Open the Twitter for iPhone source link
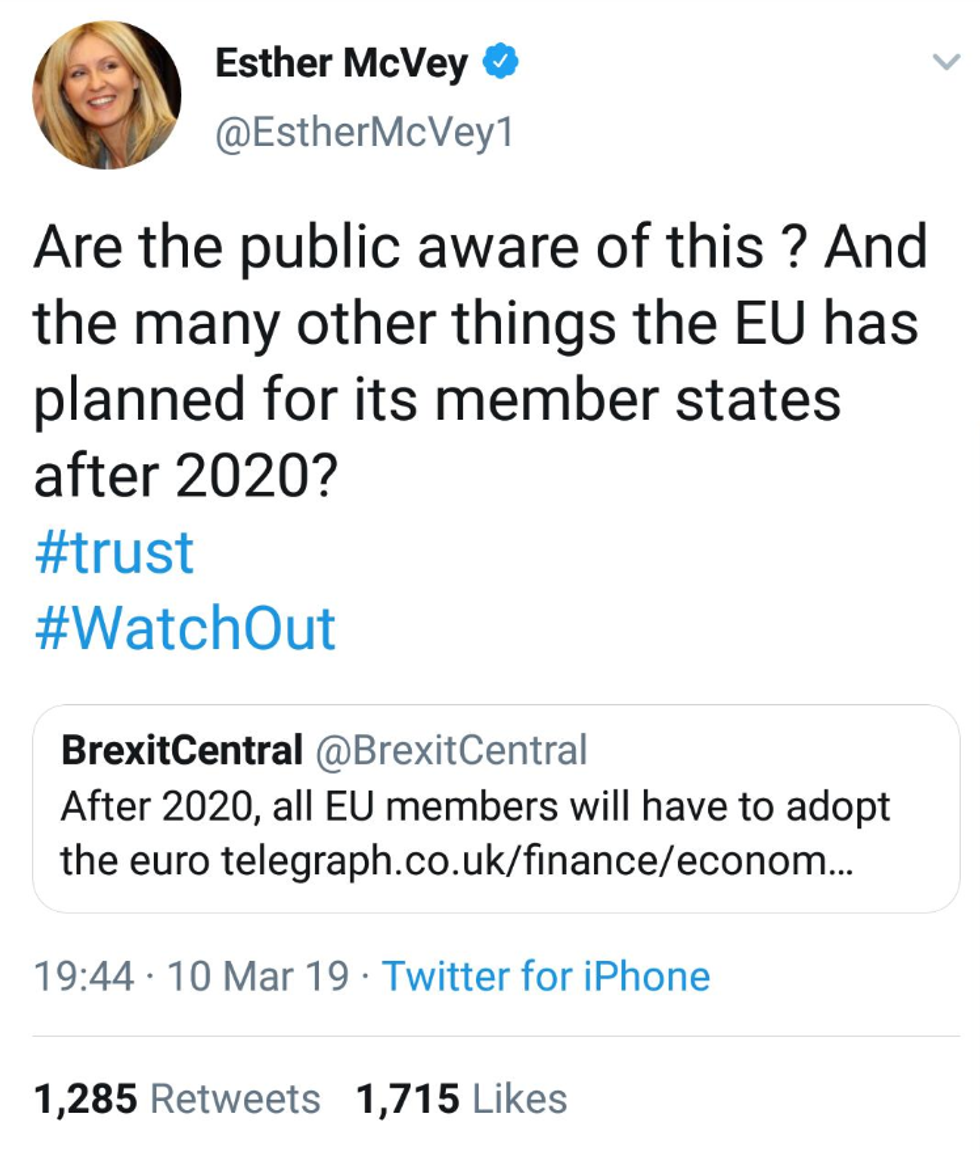 [x=546, y=976]
